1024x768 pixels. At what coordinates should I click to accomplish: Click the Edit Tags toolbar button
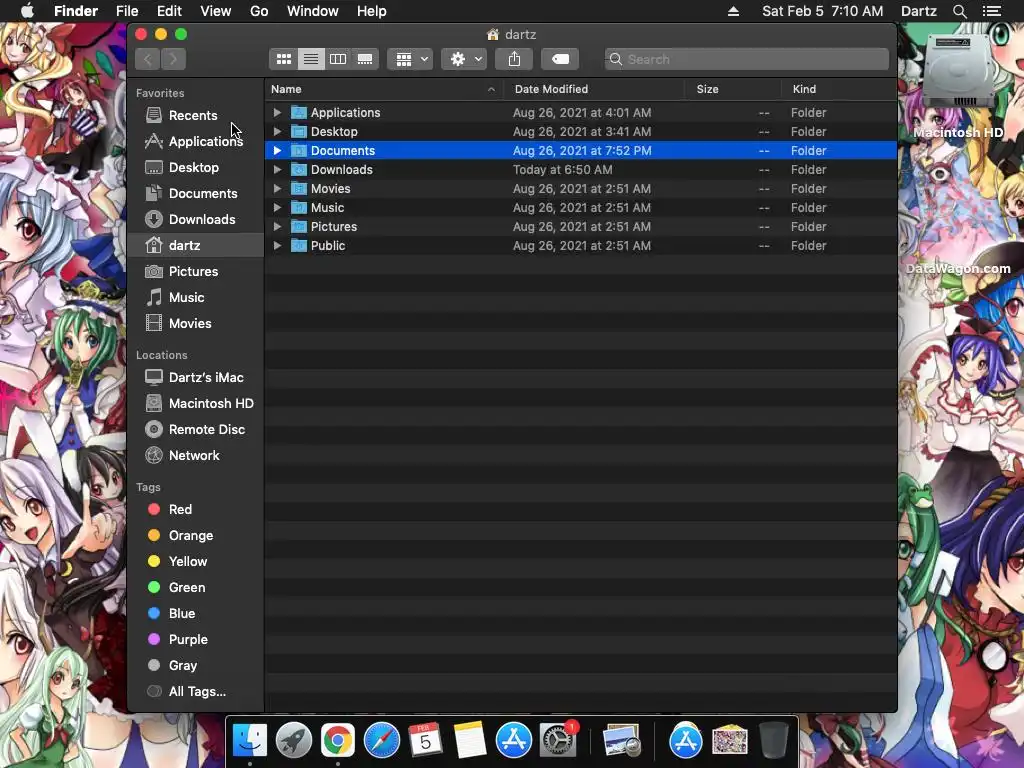[560, 59]
